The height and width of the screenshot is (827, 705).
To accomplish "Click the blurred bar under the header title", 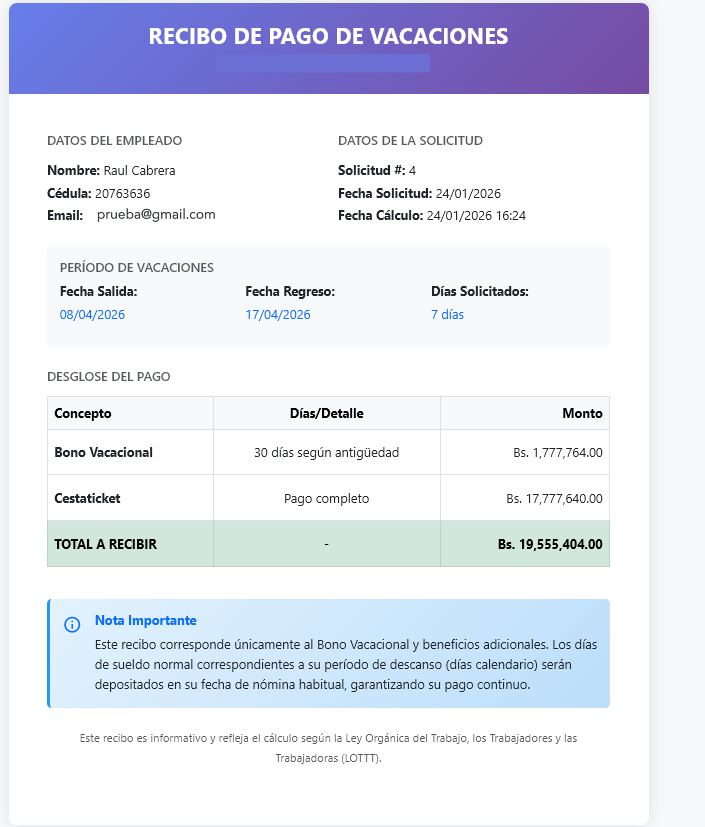I will [322, 63].
